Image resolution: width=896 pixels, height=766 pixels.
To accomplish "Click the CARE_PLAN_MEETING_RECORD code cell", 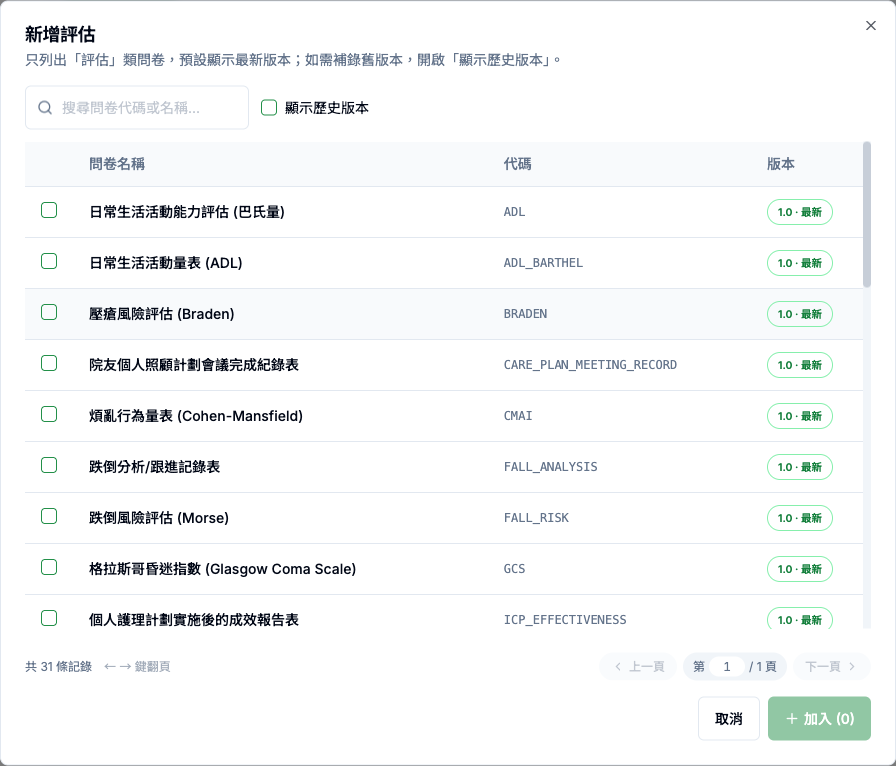I will [x=590, y=365].
